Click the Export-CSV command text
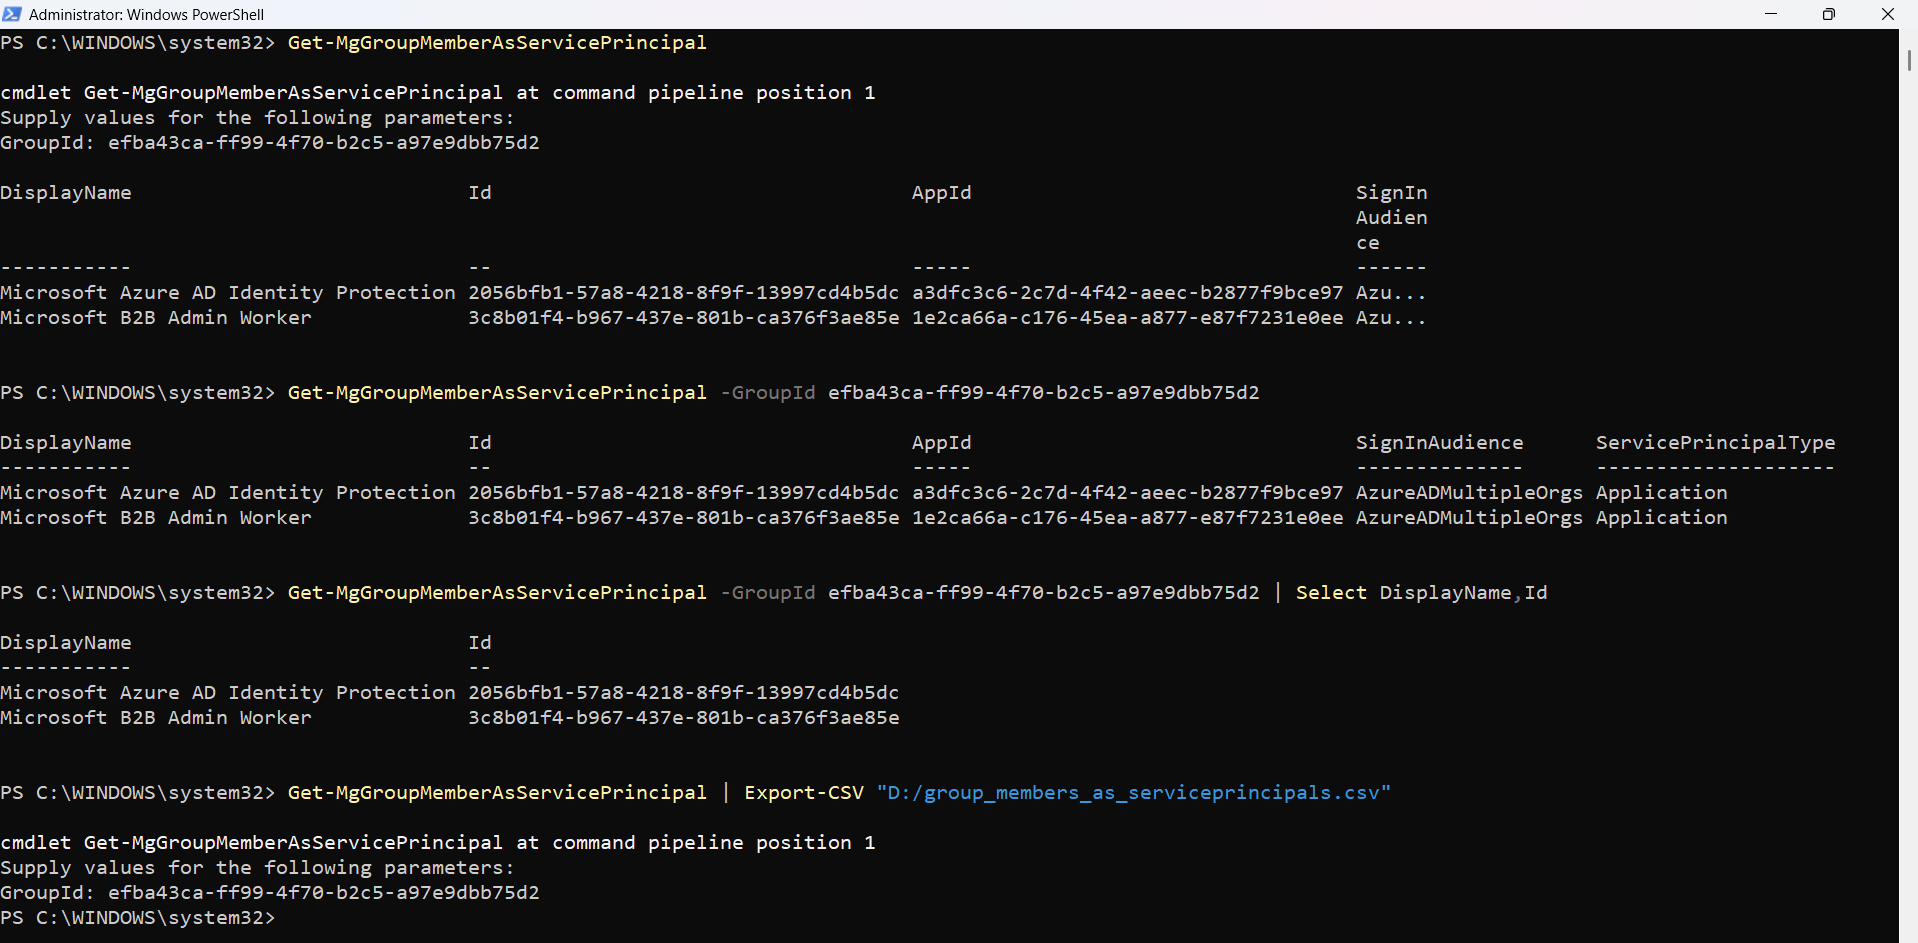The width and height of the screenshot is (1918, 943). click(x=803, y=793)
